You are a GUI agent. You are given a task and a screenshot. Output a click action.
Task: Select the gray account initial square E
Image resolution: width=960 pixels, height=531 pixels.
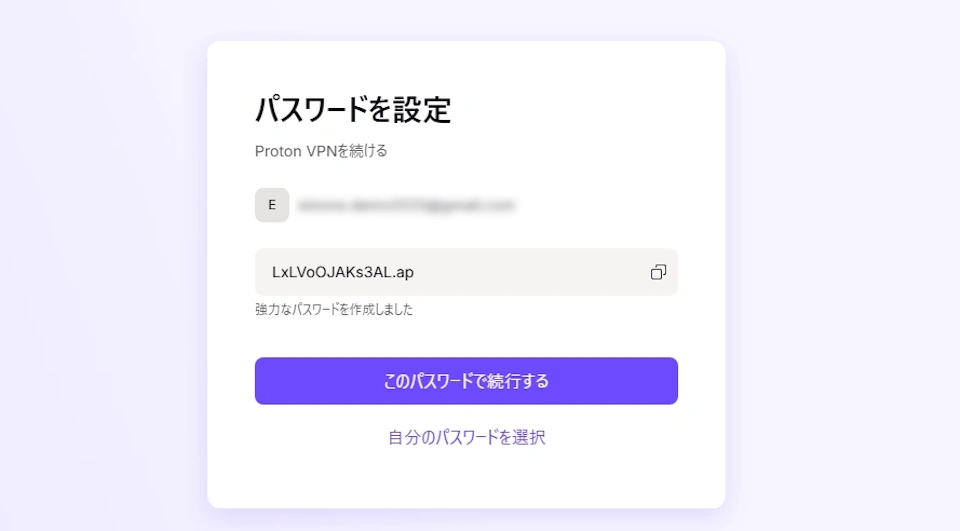272,205
